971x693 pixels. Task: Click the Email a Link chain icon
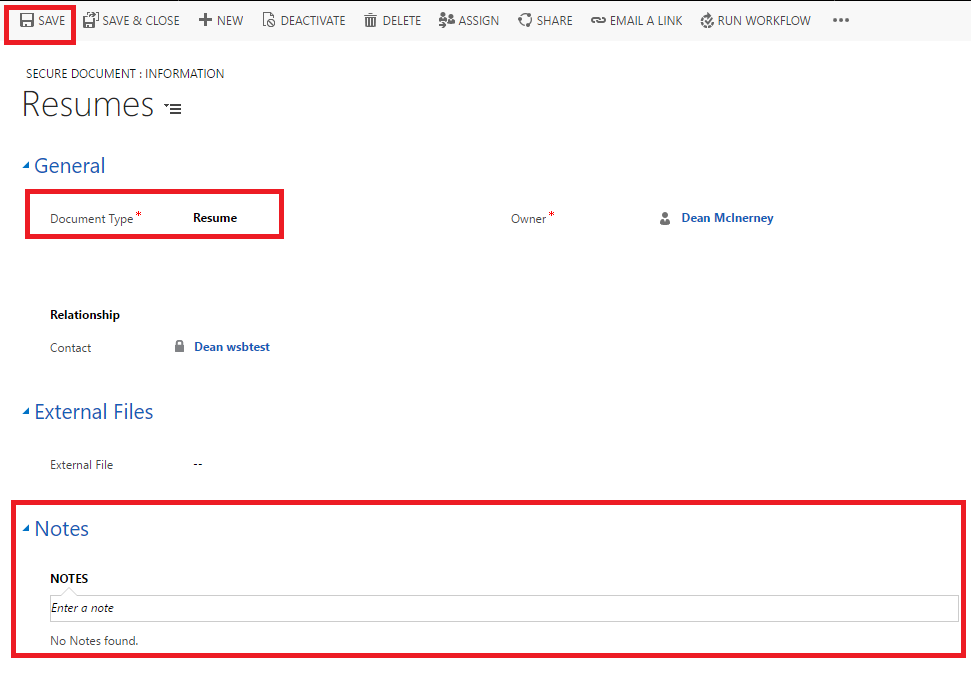pos(598,20)
